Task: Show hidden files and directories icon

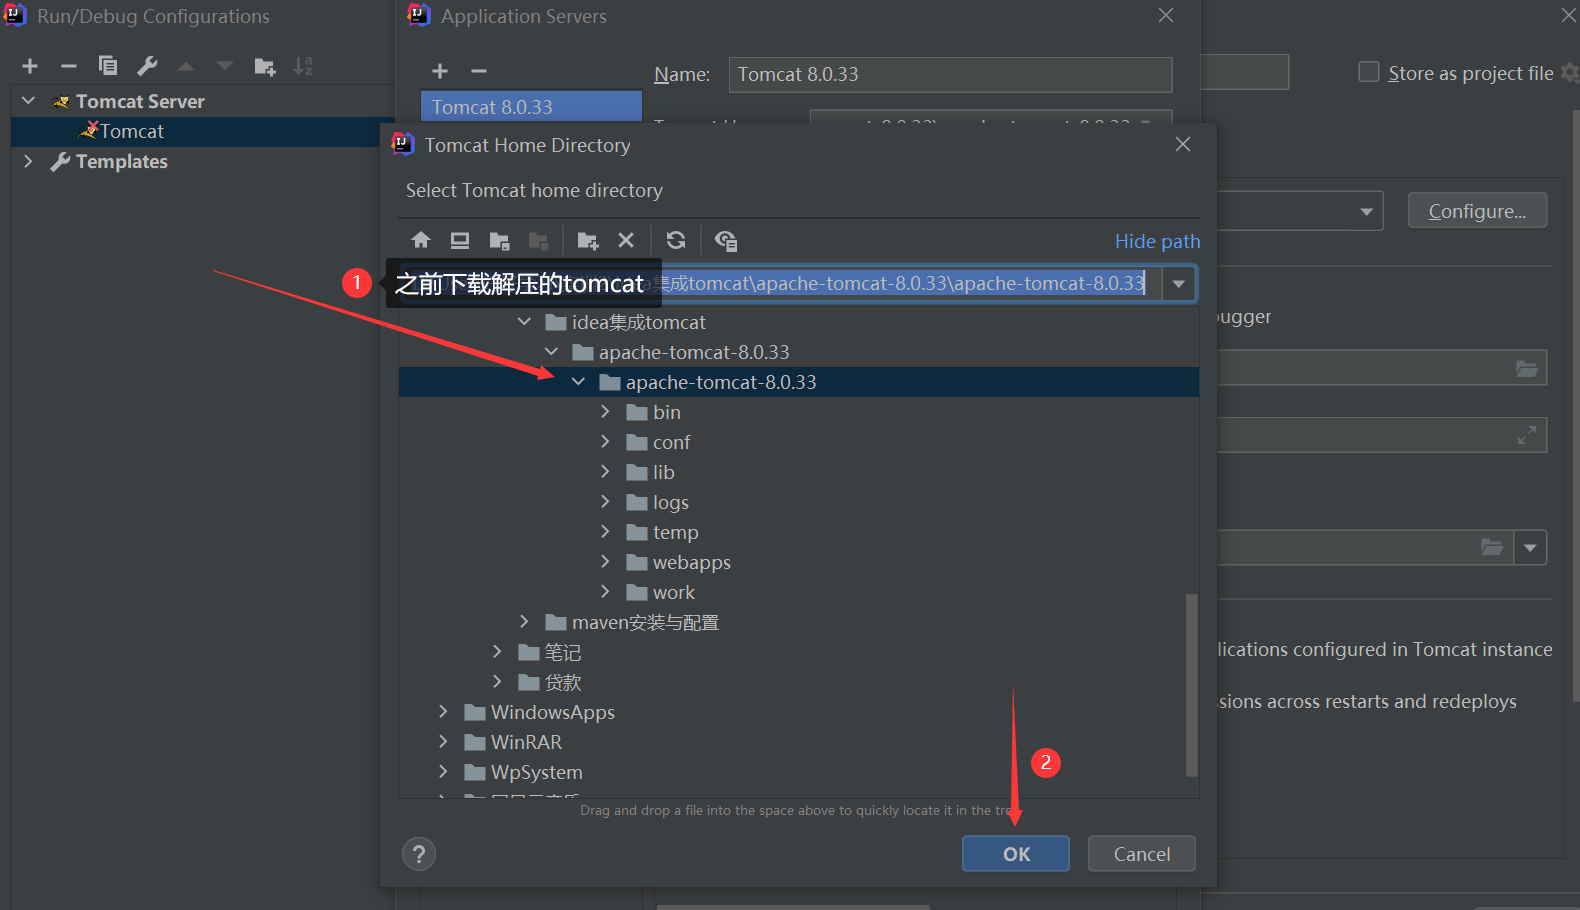Action: tap(726, 240)
